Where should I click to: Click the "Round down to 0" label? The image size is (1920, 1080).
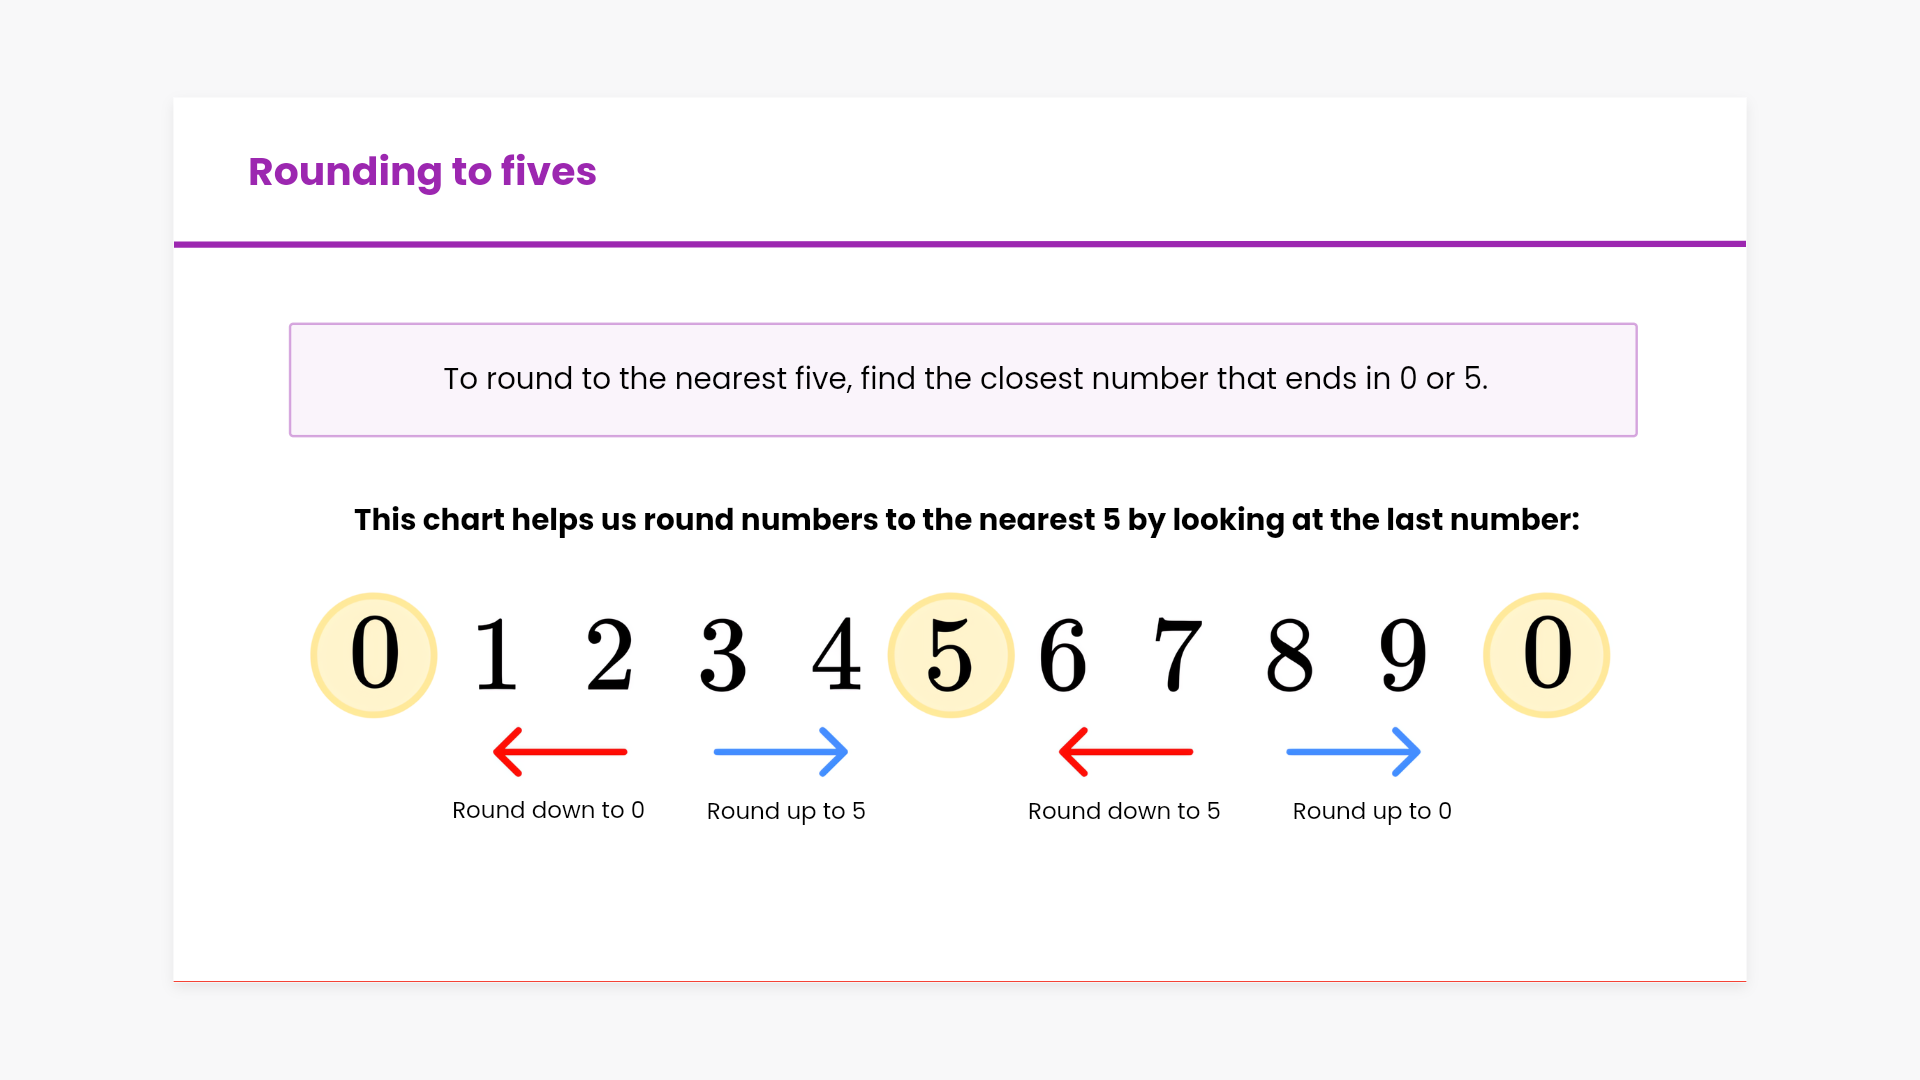tap(548, 810)
